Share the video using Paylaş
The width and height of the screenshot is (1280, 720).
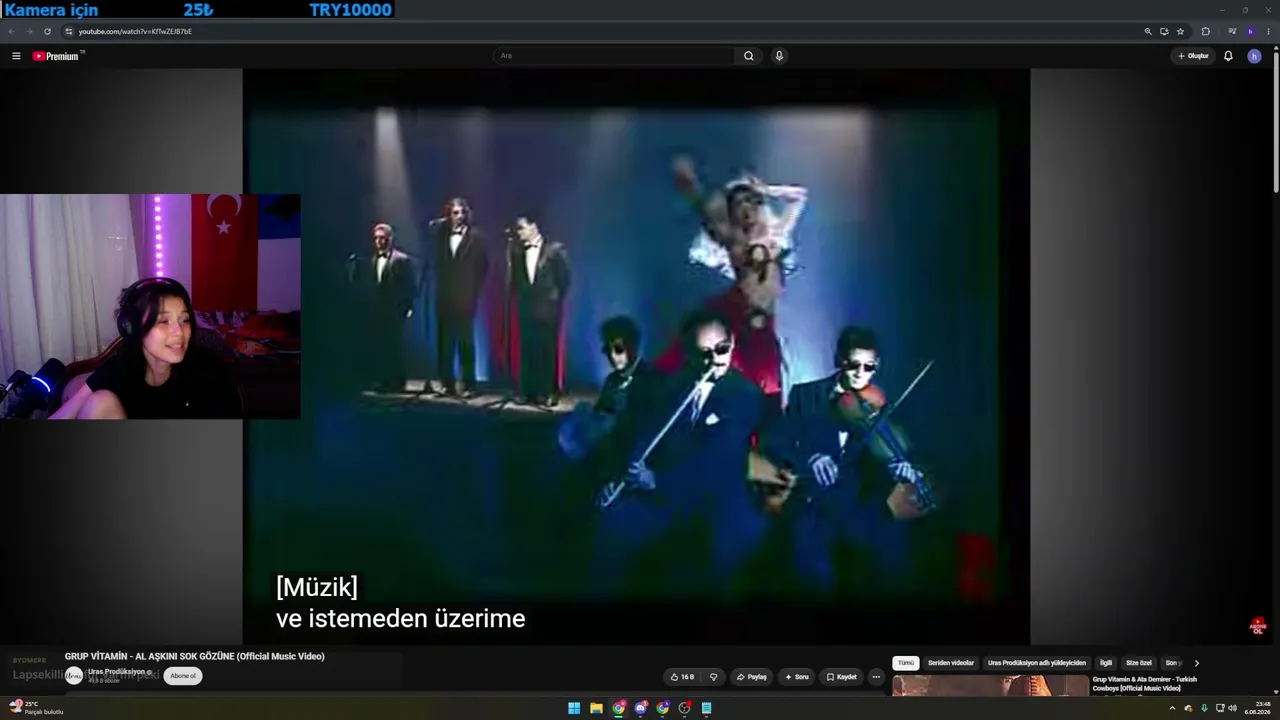pos(752,677)
